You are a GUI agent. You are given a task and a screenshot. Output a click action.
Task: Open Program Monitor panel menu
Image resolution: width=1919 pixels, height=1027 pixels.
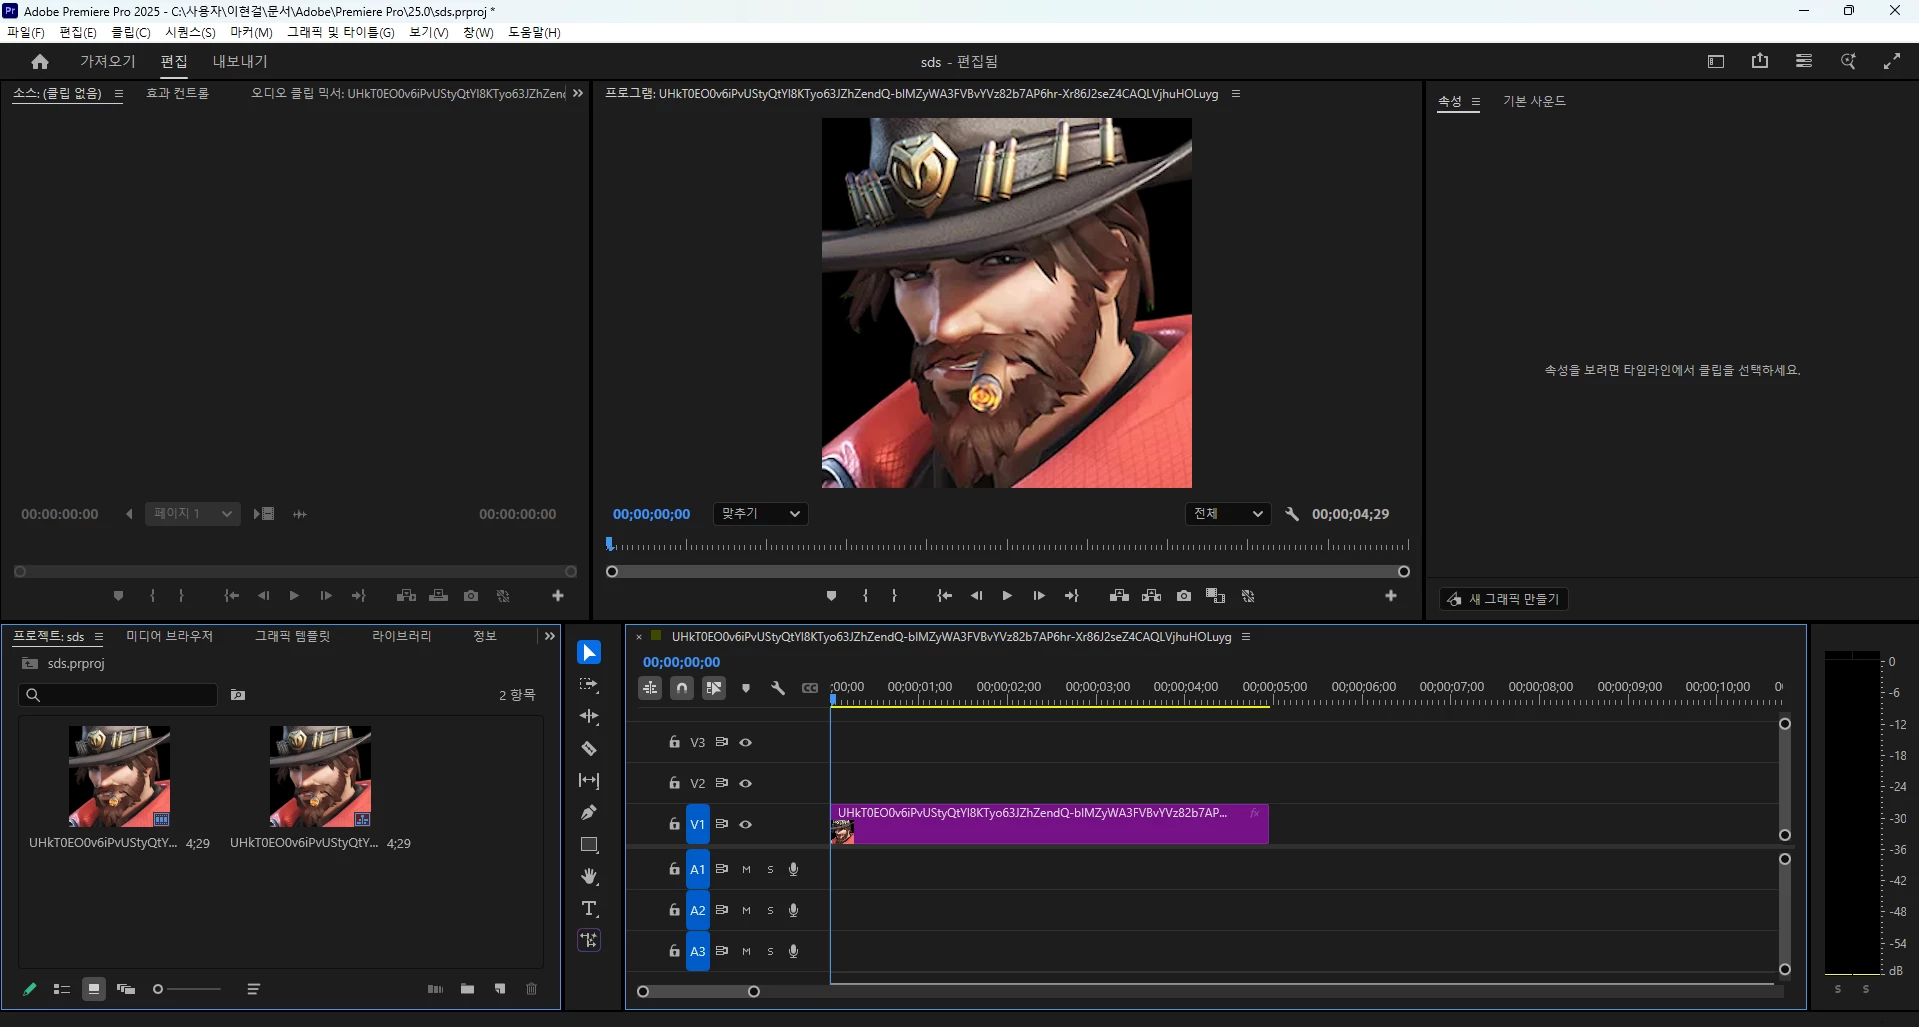[1236, 94]
